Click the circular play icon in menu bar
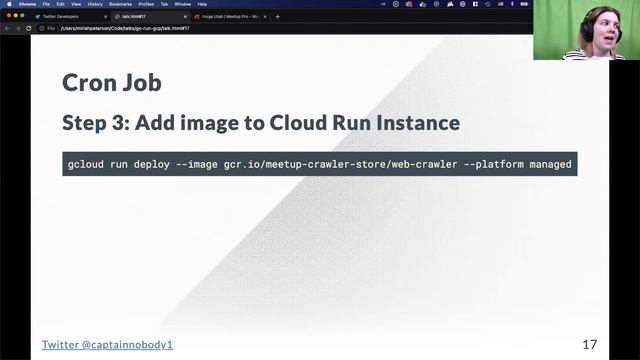Viewport: 640px width, 360px height. 396,4
